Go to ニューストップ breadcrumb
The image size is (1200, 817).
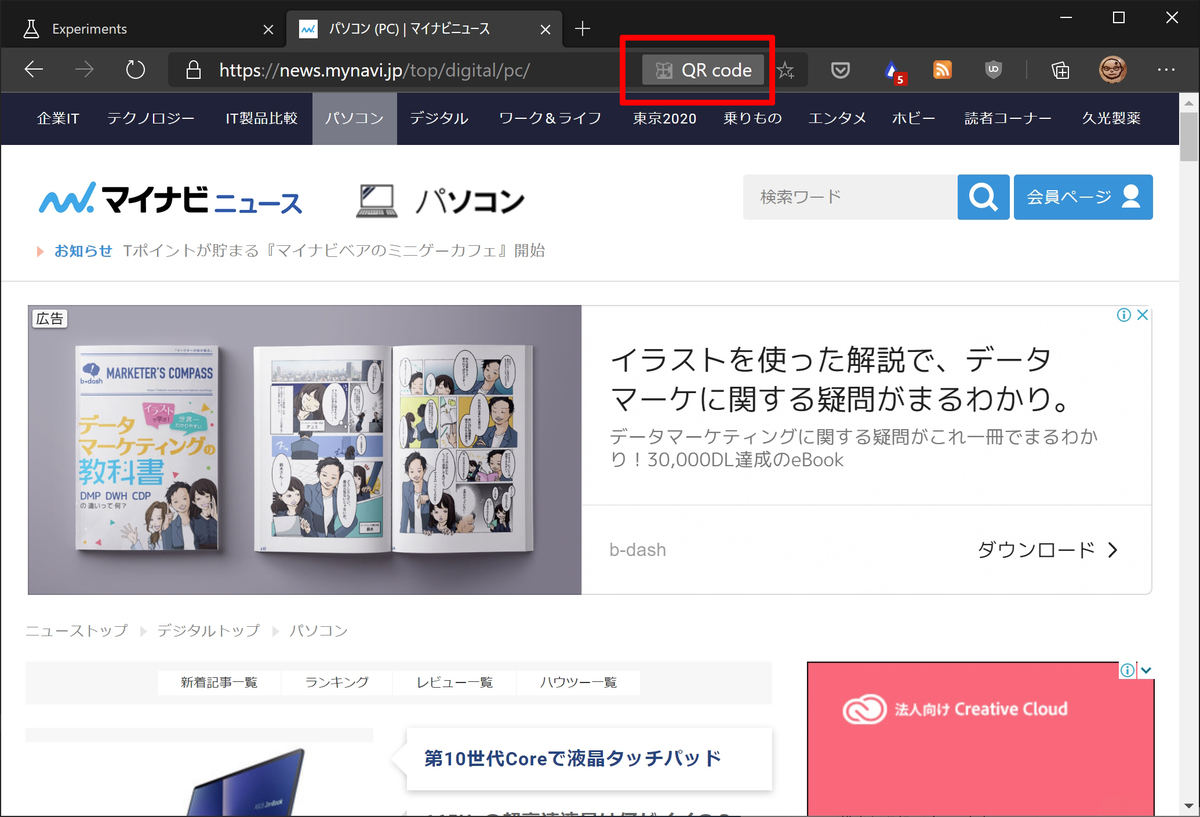[x=77, y=630]
